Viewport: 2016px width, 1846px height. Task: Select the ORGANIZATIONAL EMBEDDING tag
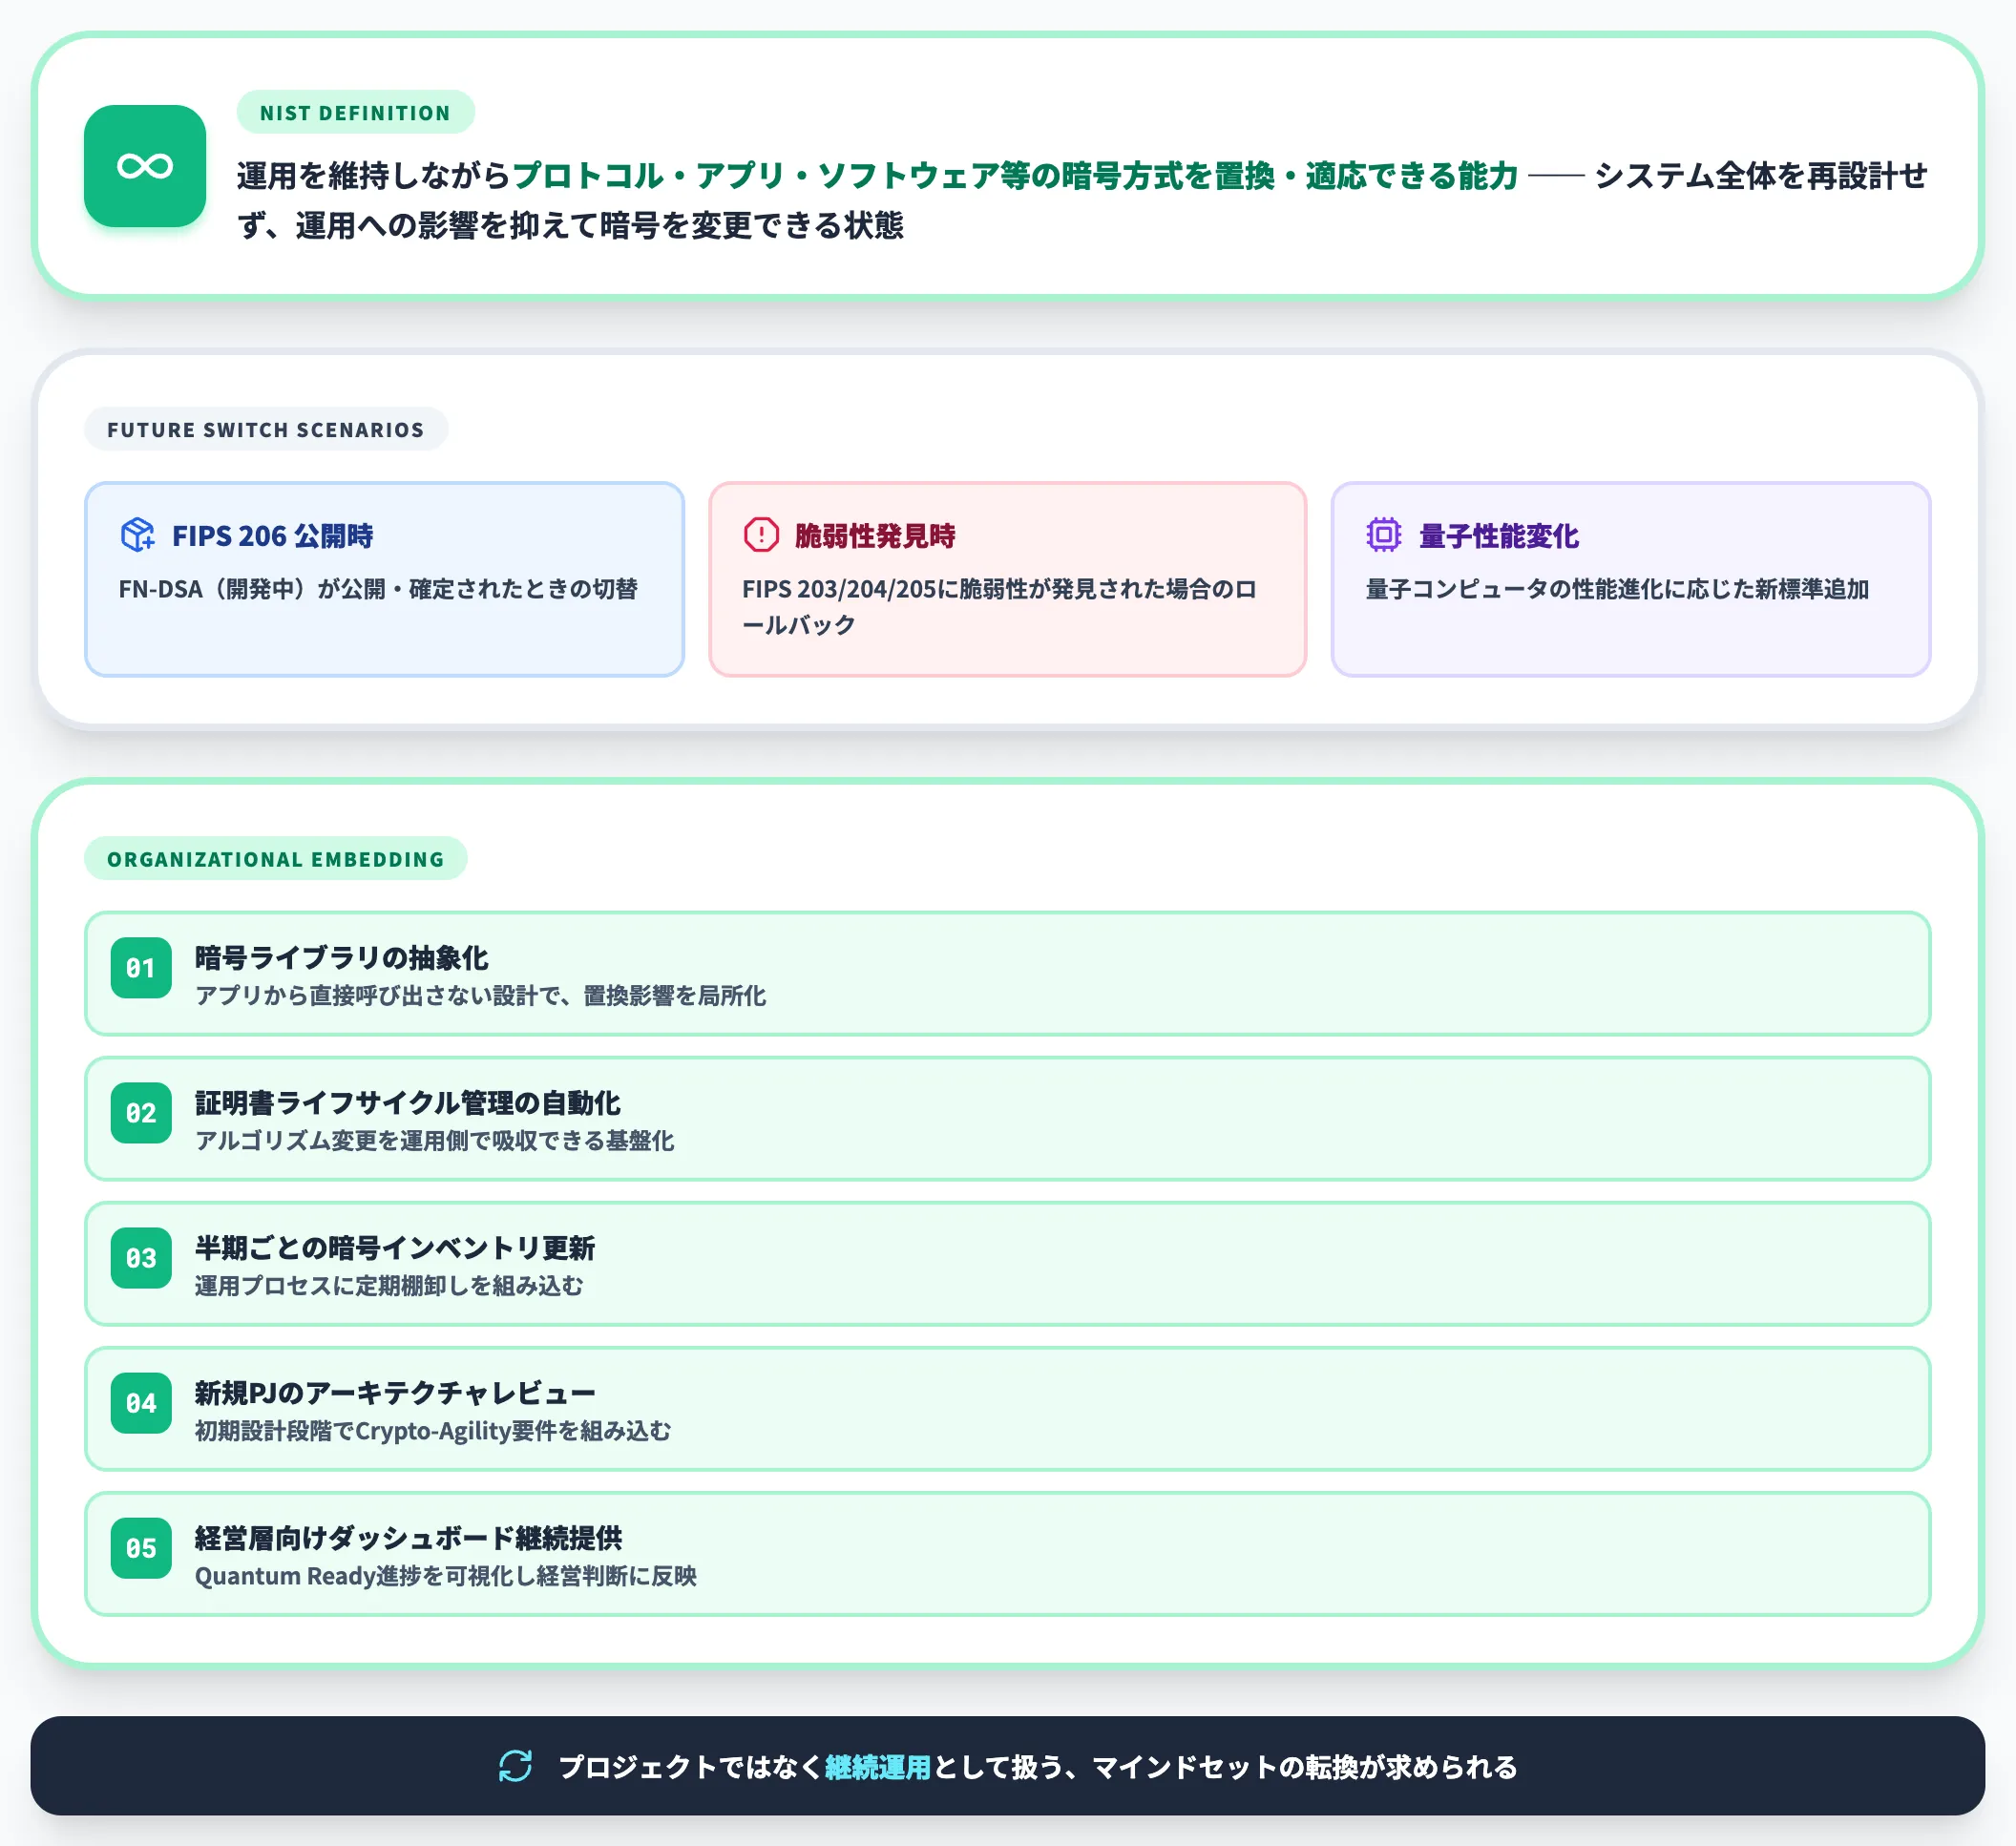(275, 859)
